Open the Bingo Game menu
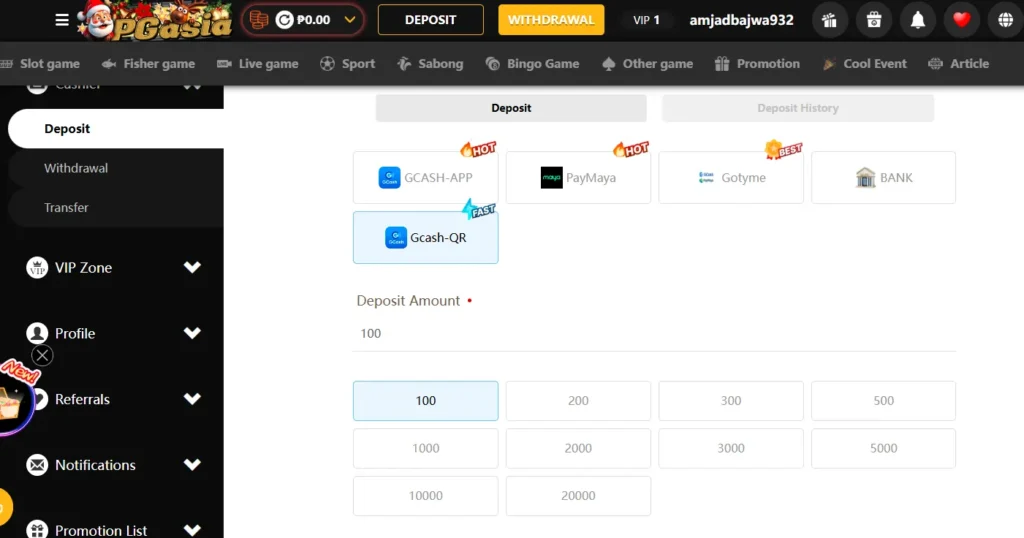This screenshot has width=1024, height=538. point(532,63)
